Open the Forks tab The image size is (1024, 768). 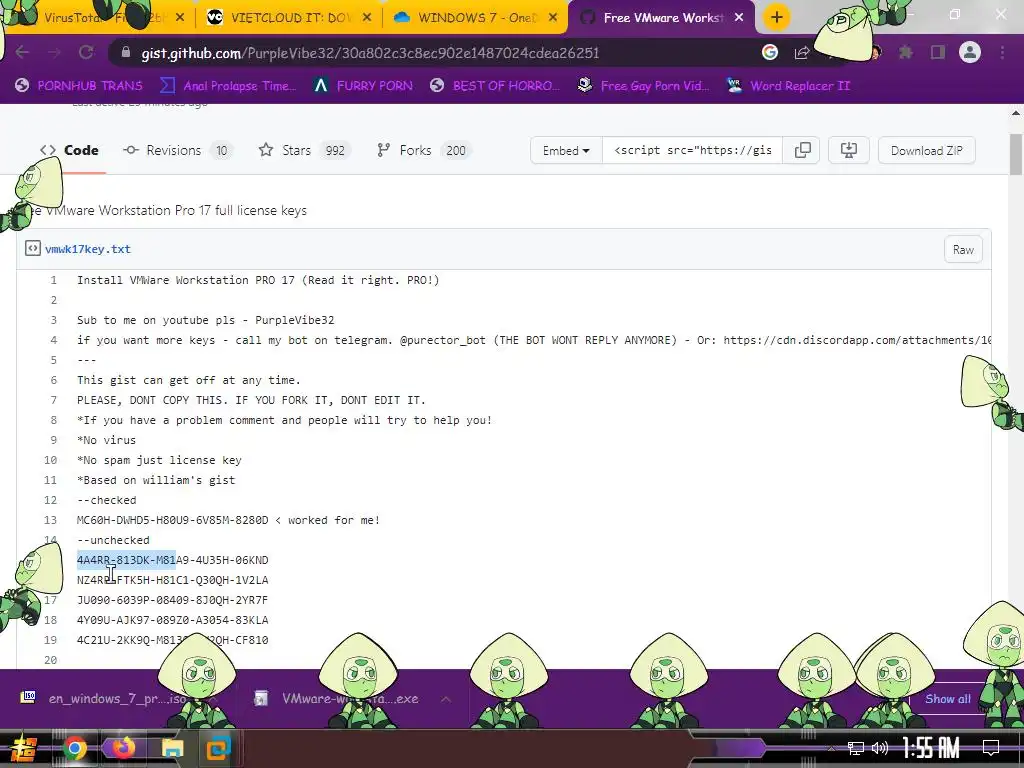(424, 150)
